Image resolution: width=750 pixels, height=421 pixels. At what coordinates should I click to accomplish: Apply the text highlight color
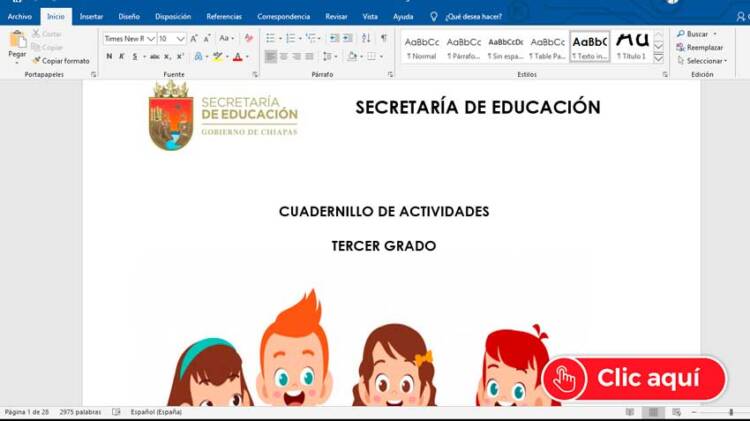(x=217, y=57)
